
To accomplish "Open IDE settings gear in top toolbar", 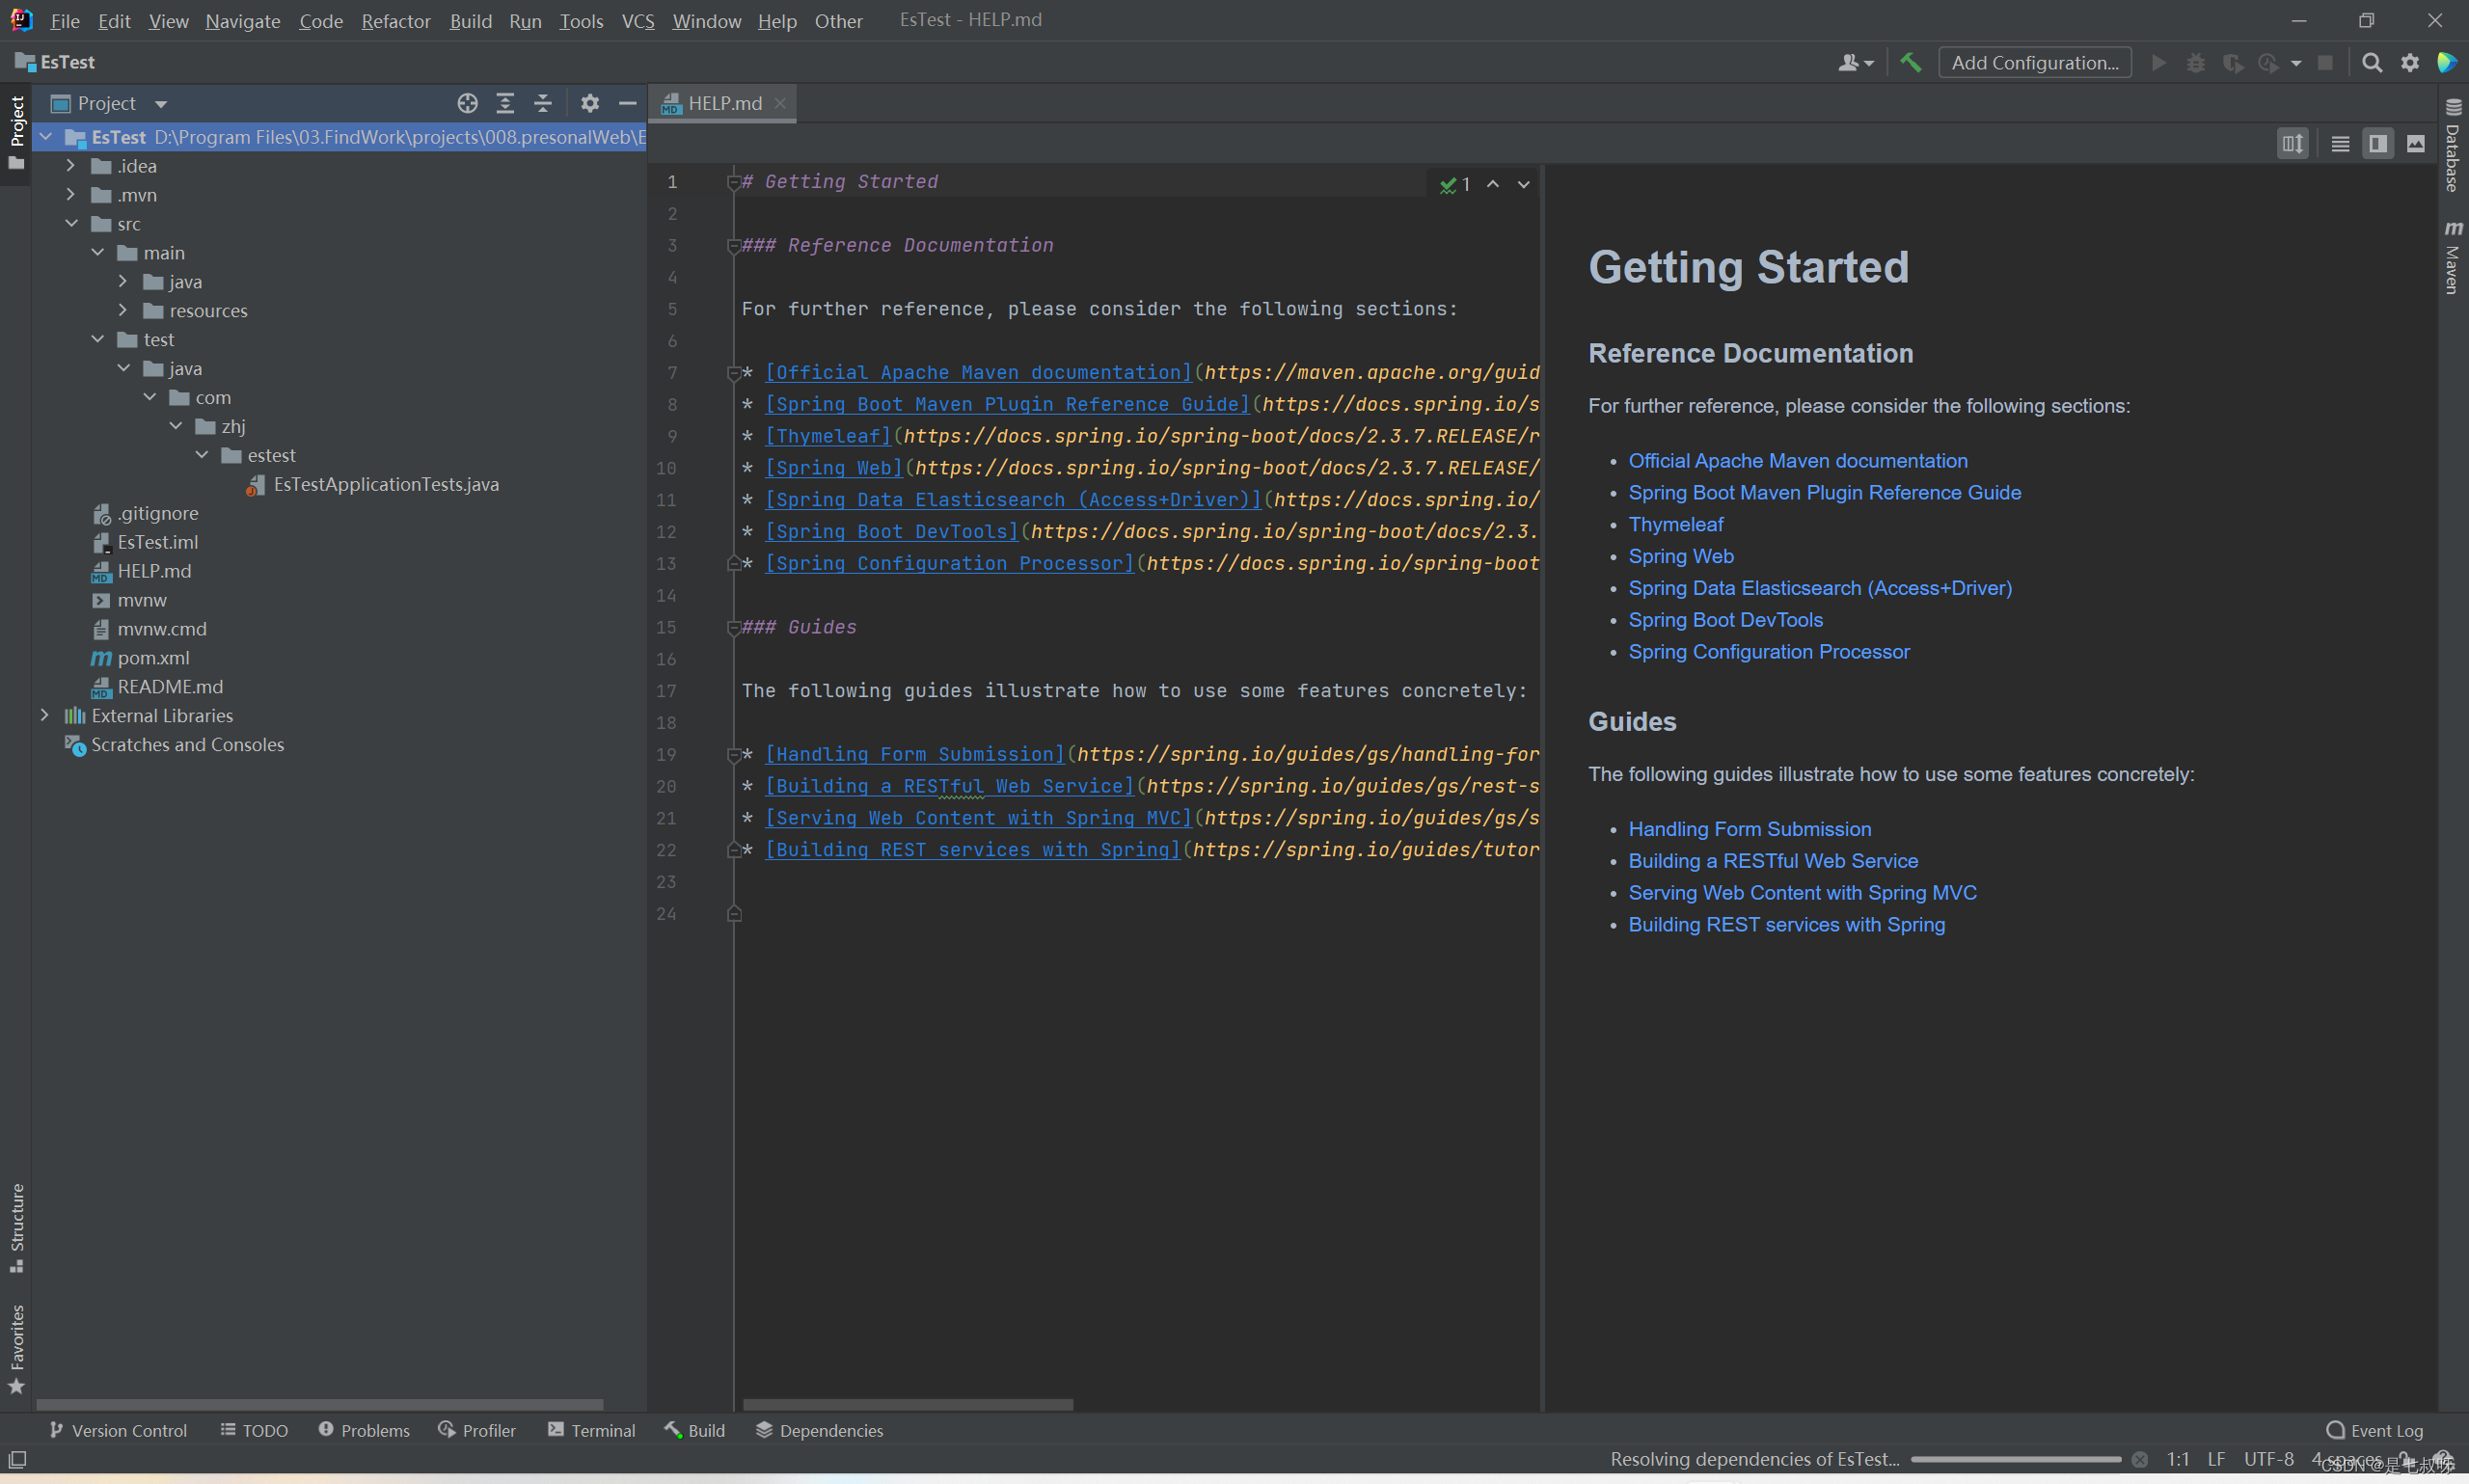I will pos(2410,62).
